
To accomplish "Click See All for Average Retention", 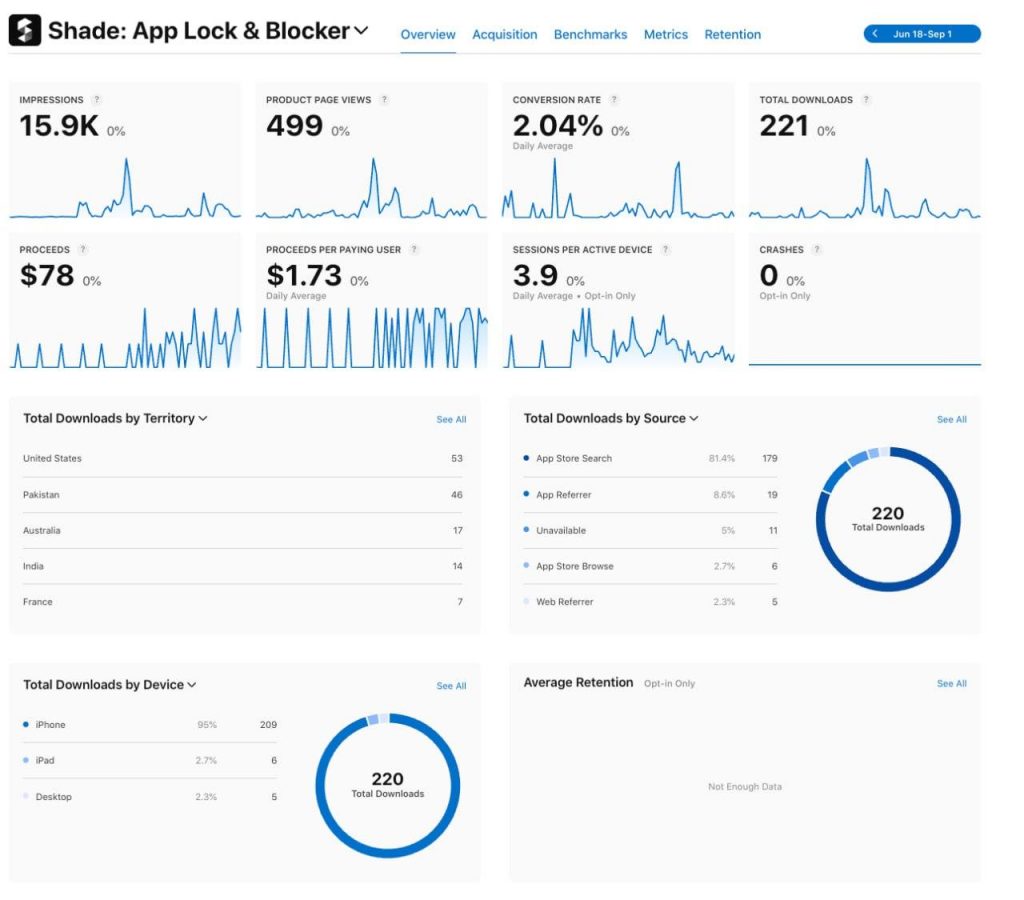I will tap(952, 683).
